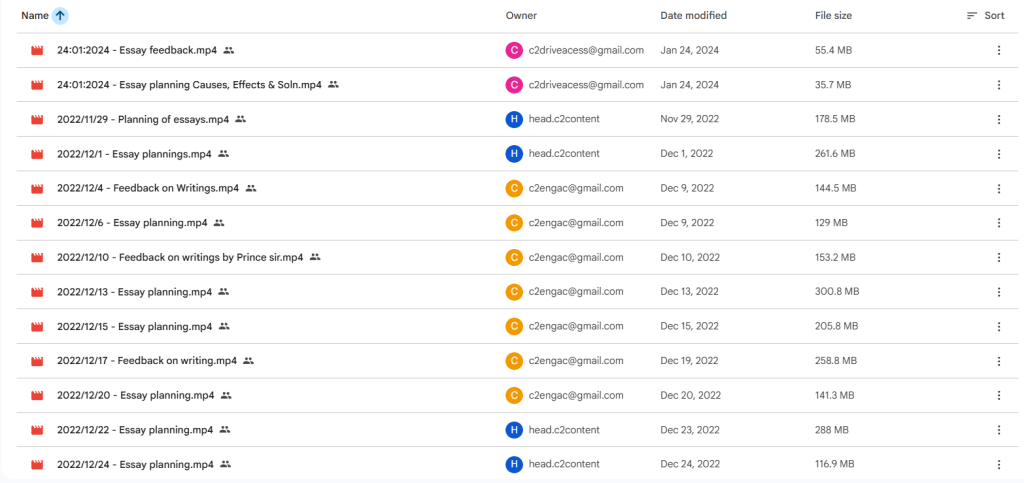The width and height of the screenshot is (1024, 483).
Task: Click the File size column header
Action: (833, 16)
